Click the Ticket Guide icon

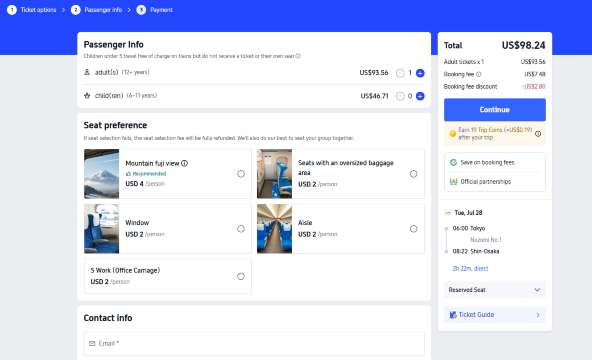453,315
